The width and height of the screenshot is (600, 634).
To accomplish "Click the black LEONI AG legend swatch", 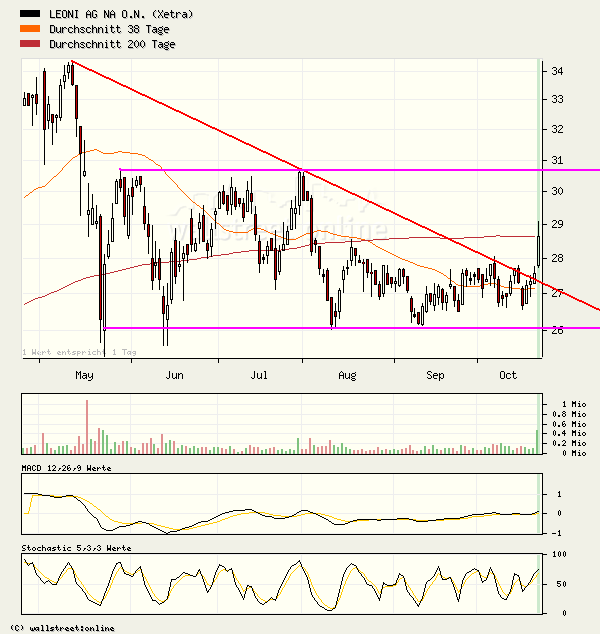I will (30, 14).
